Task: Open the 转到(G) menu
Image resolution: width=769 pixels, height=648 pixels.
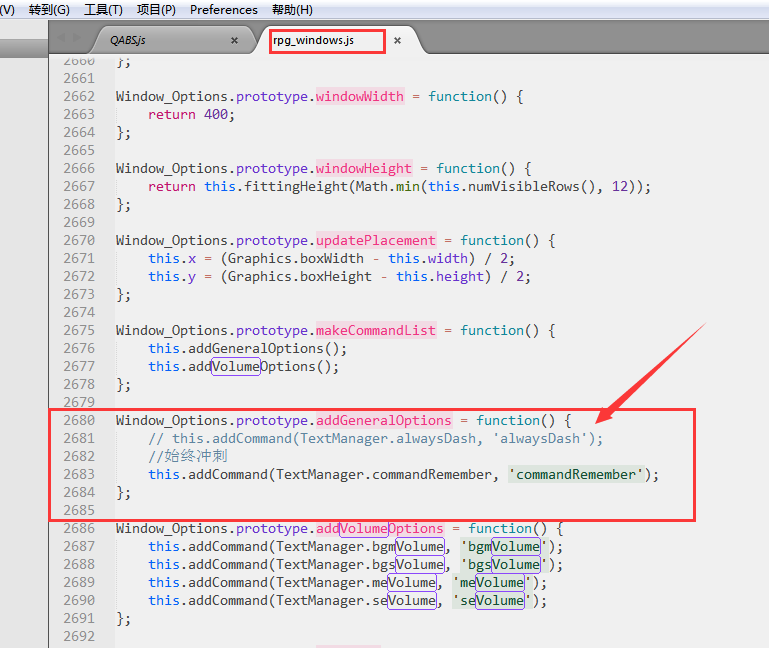Action: [x=49, y=10]
